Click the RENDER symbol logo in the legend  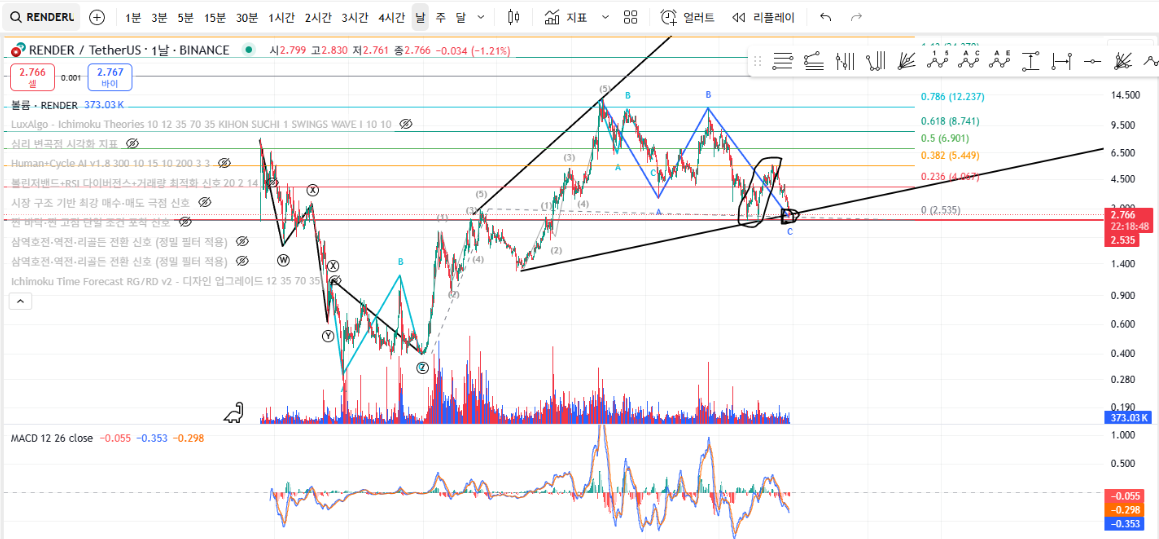click(x=18, y=50)
